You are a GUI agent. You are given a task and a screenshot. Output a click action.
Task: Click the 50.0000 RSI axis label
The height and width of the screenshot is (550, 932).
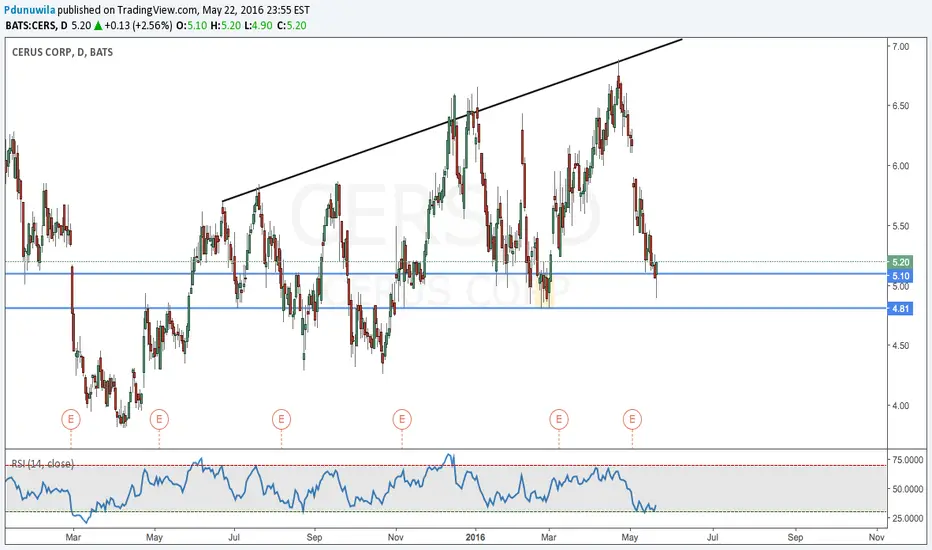pos(907,489)
